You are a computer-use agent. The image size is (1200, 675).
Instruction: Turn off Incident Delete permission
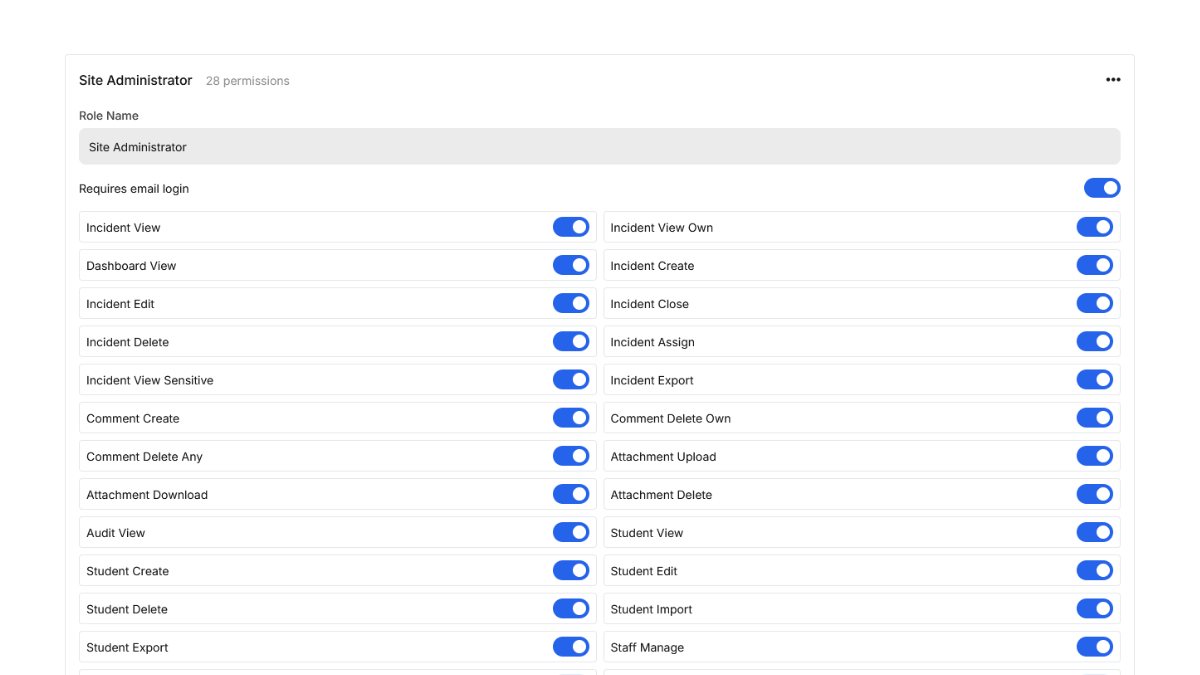pyautogui.click(x=571, y=341)
